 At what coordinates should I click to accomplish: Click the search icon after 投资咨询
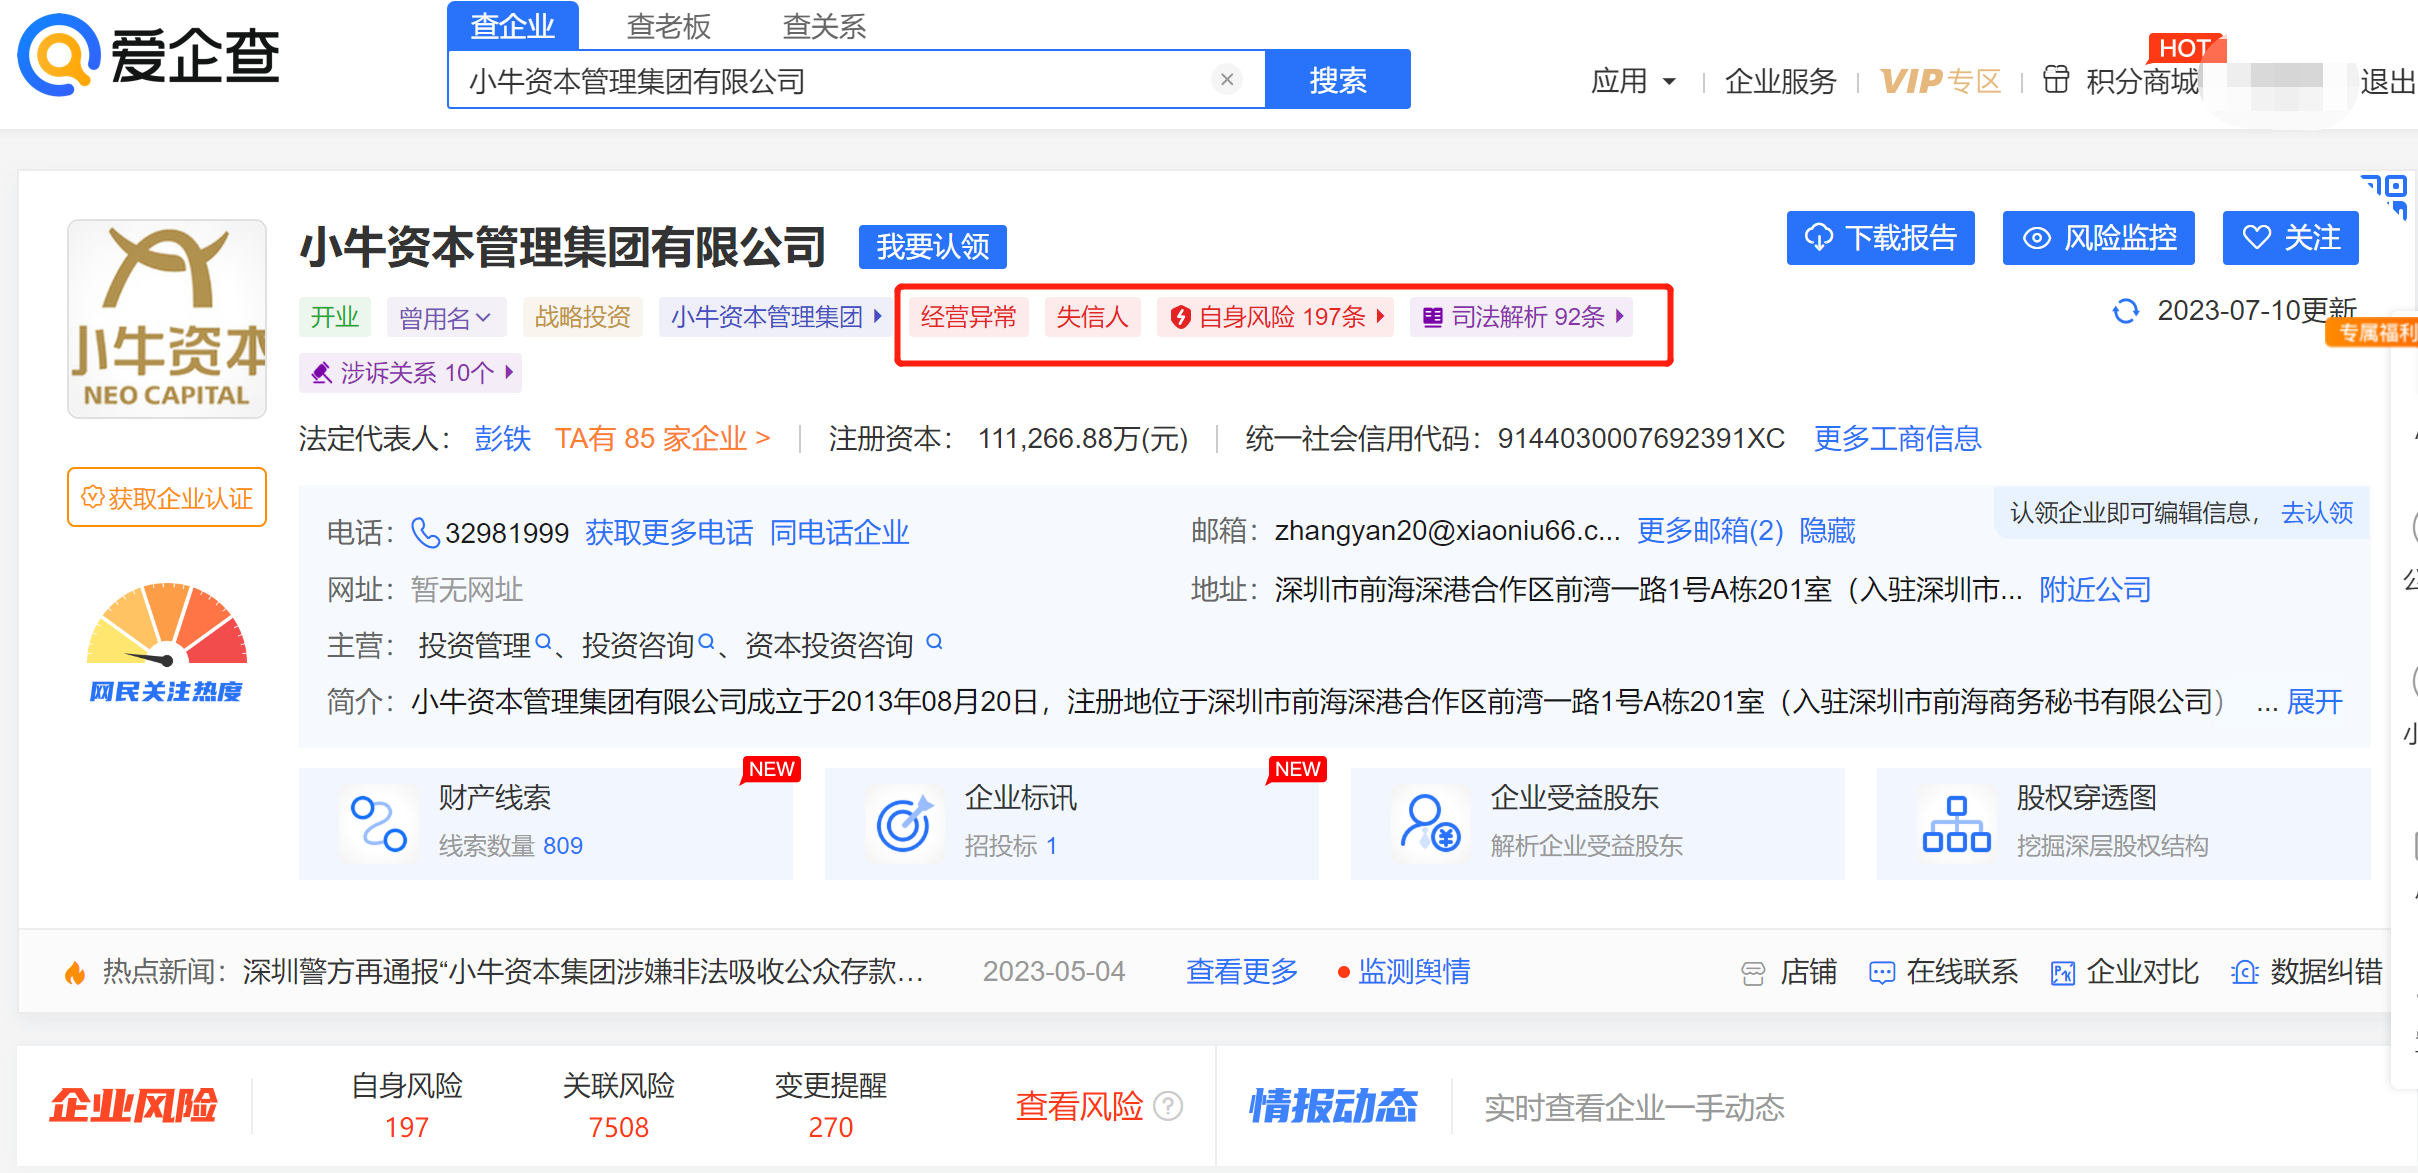pyautogui.click(x=707, y=641)
